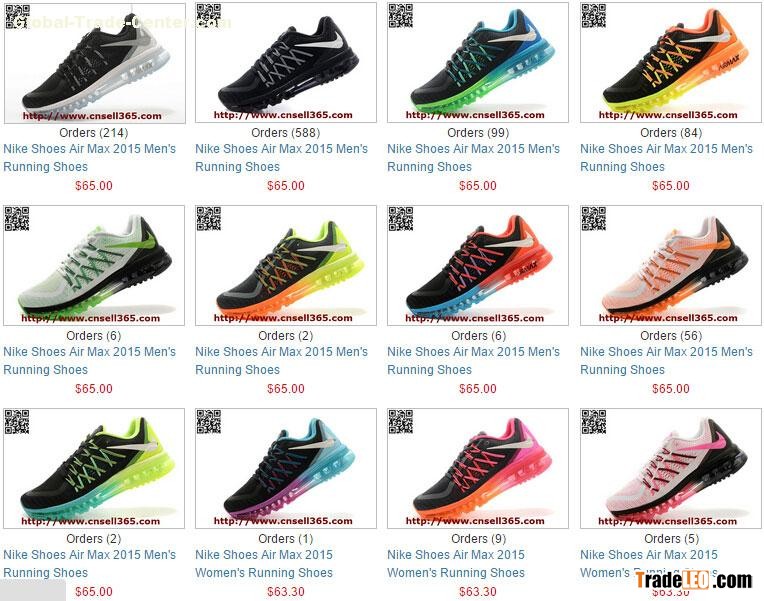
Task: Open the black and orange shoe with 84 orders
Action: pyautogui.click(x=671, y=62)
